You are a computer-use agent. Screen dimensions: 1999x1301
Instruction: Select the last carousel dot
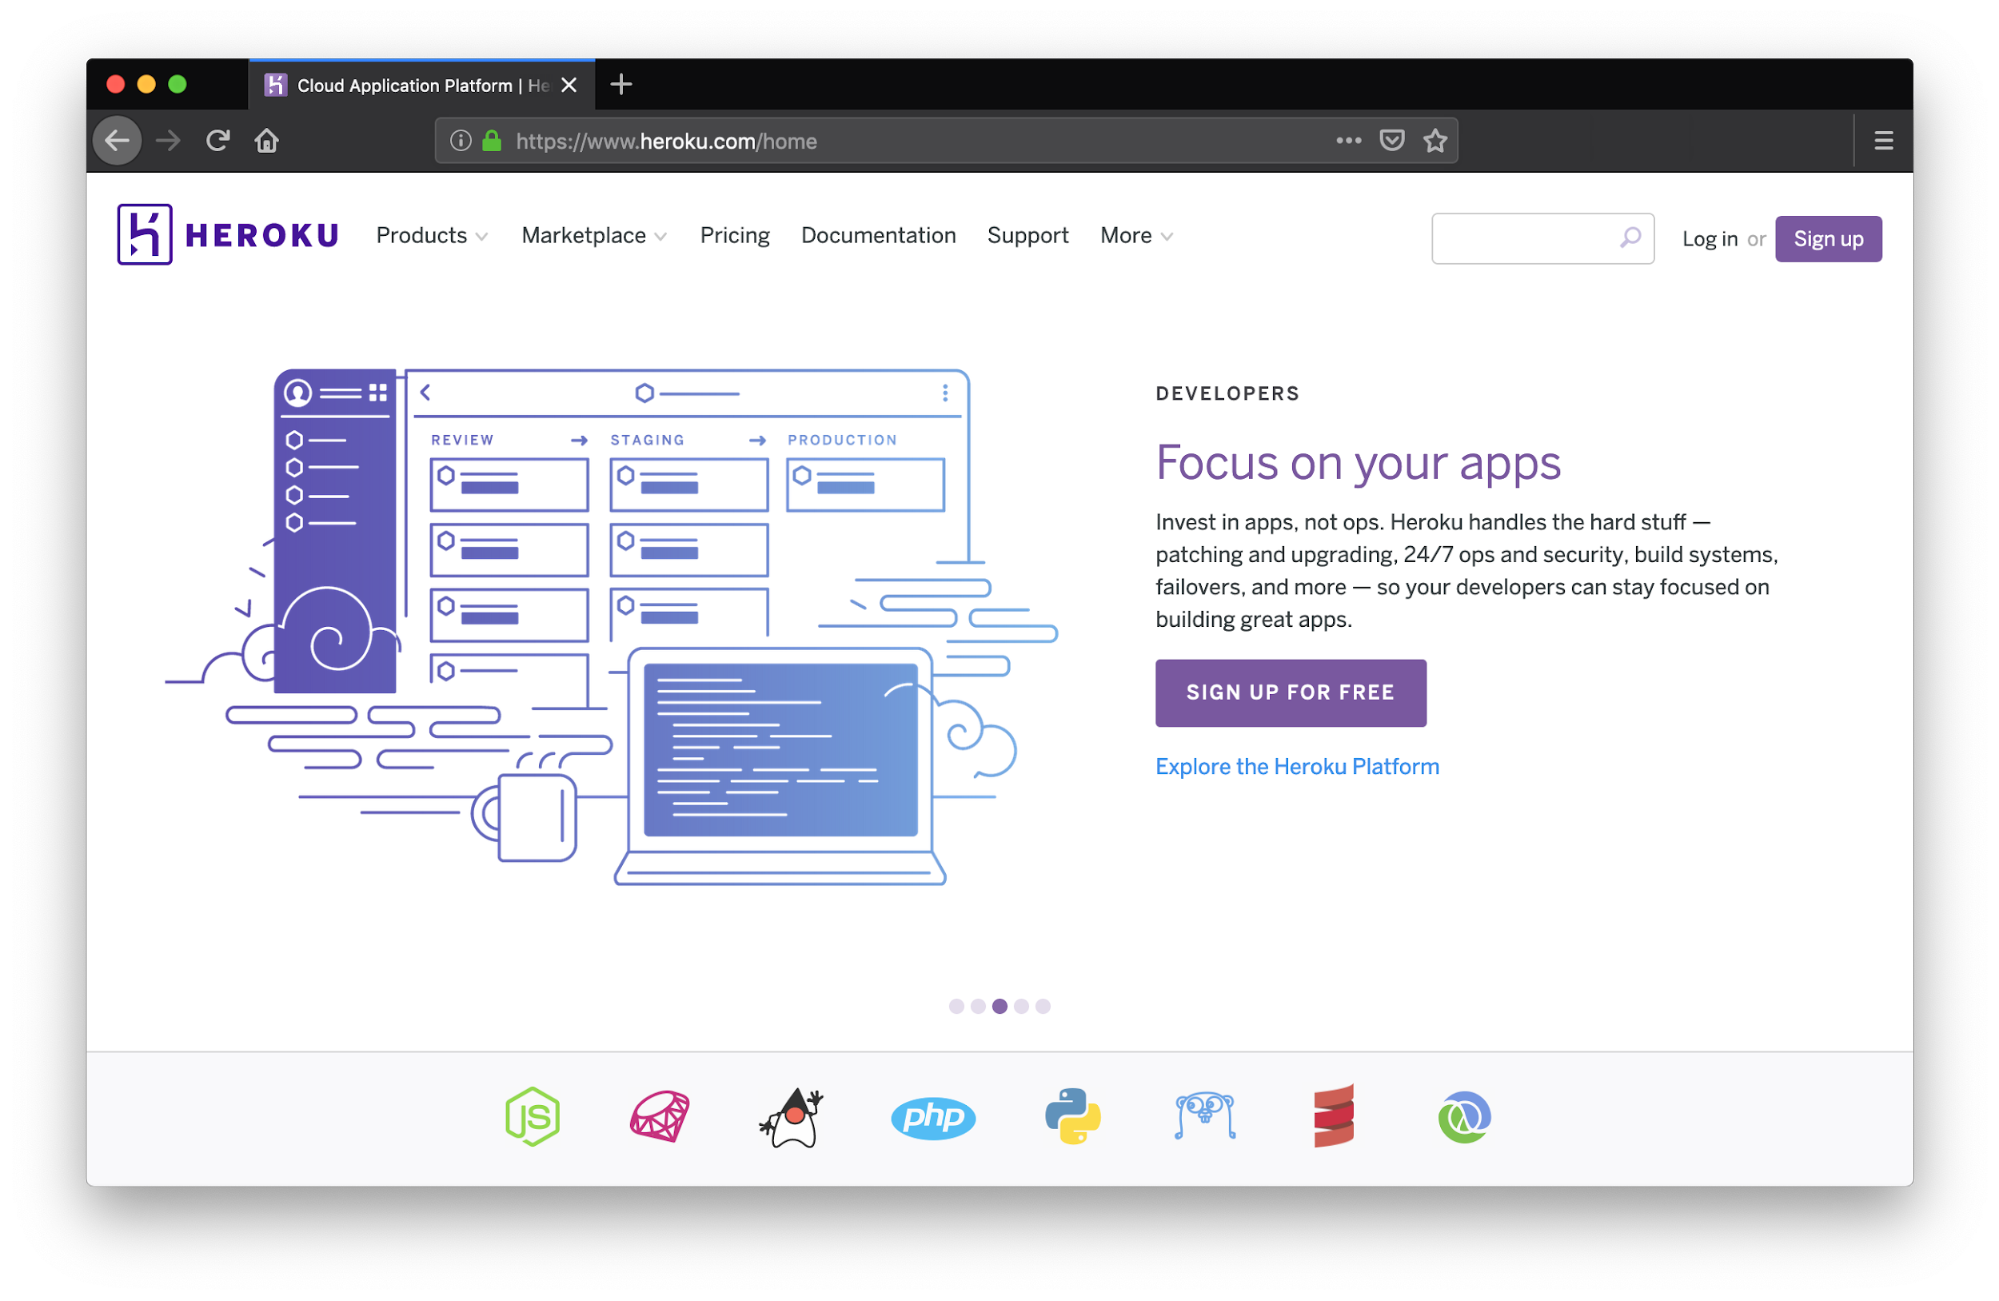pos(1043,1006)
